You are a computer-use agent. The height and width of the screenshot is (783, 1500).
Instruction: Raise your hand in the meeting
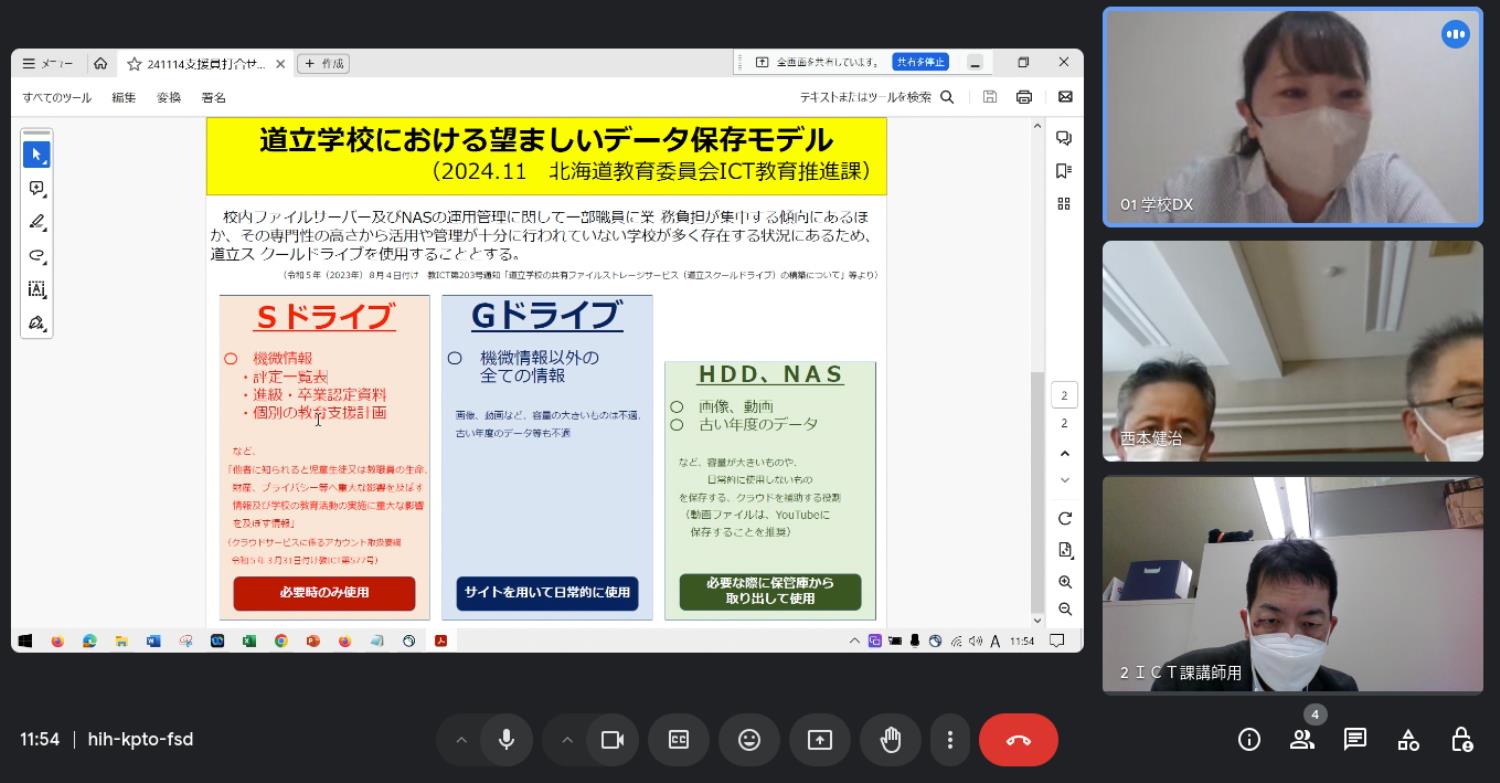[x=890, y=740]
